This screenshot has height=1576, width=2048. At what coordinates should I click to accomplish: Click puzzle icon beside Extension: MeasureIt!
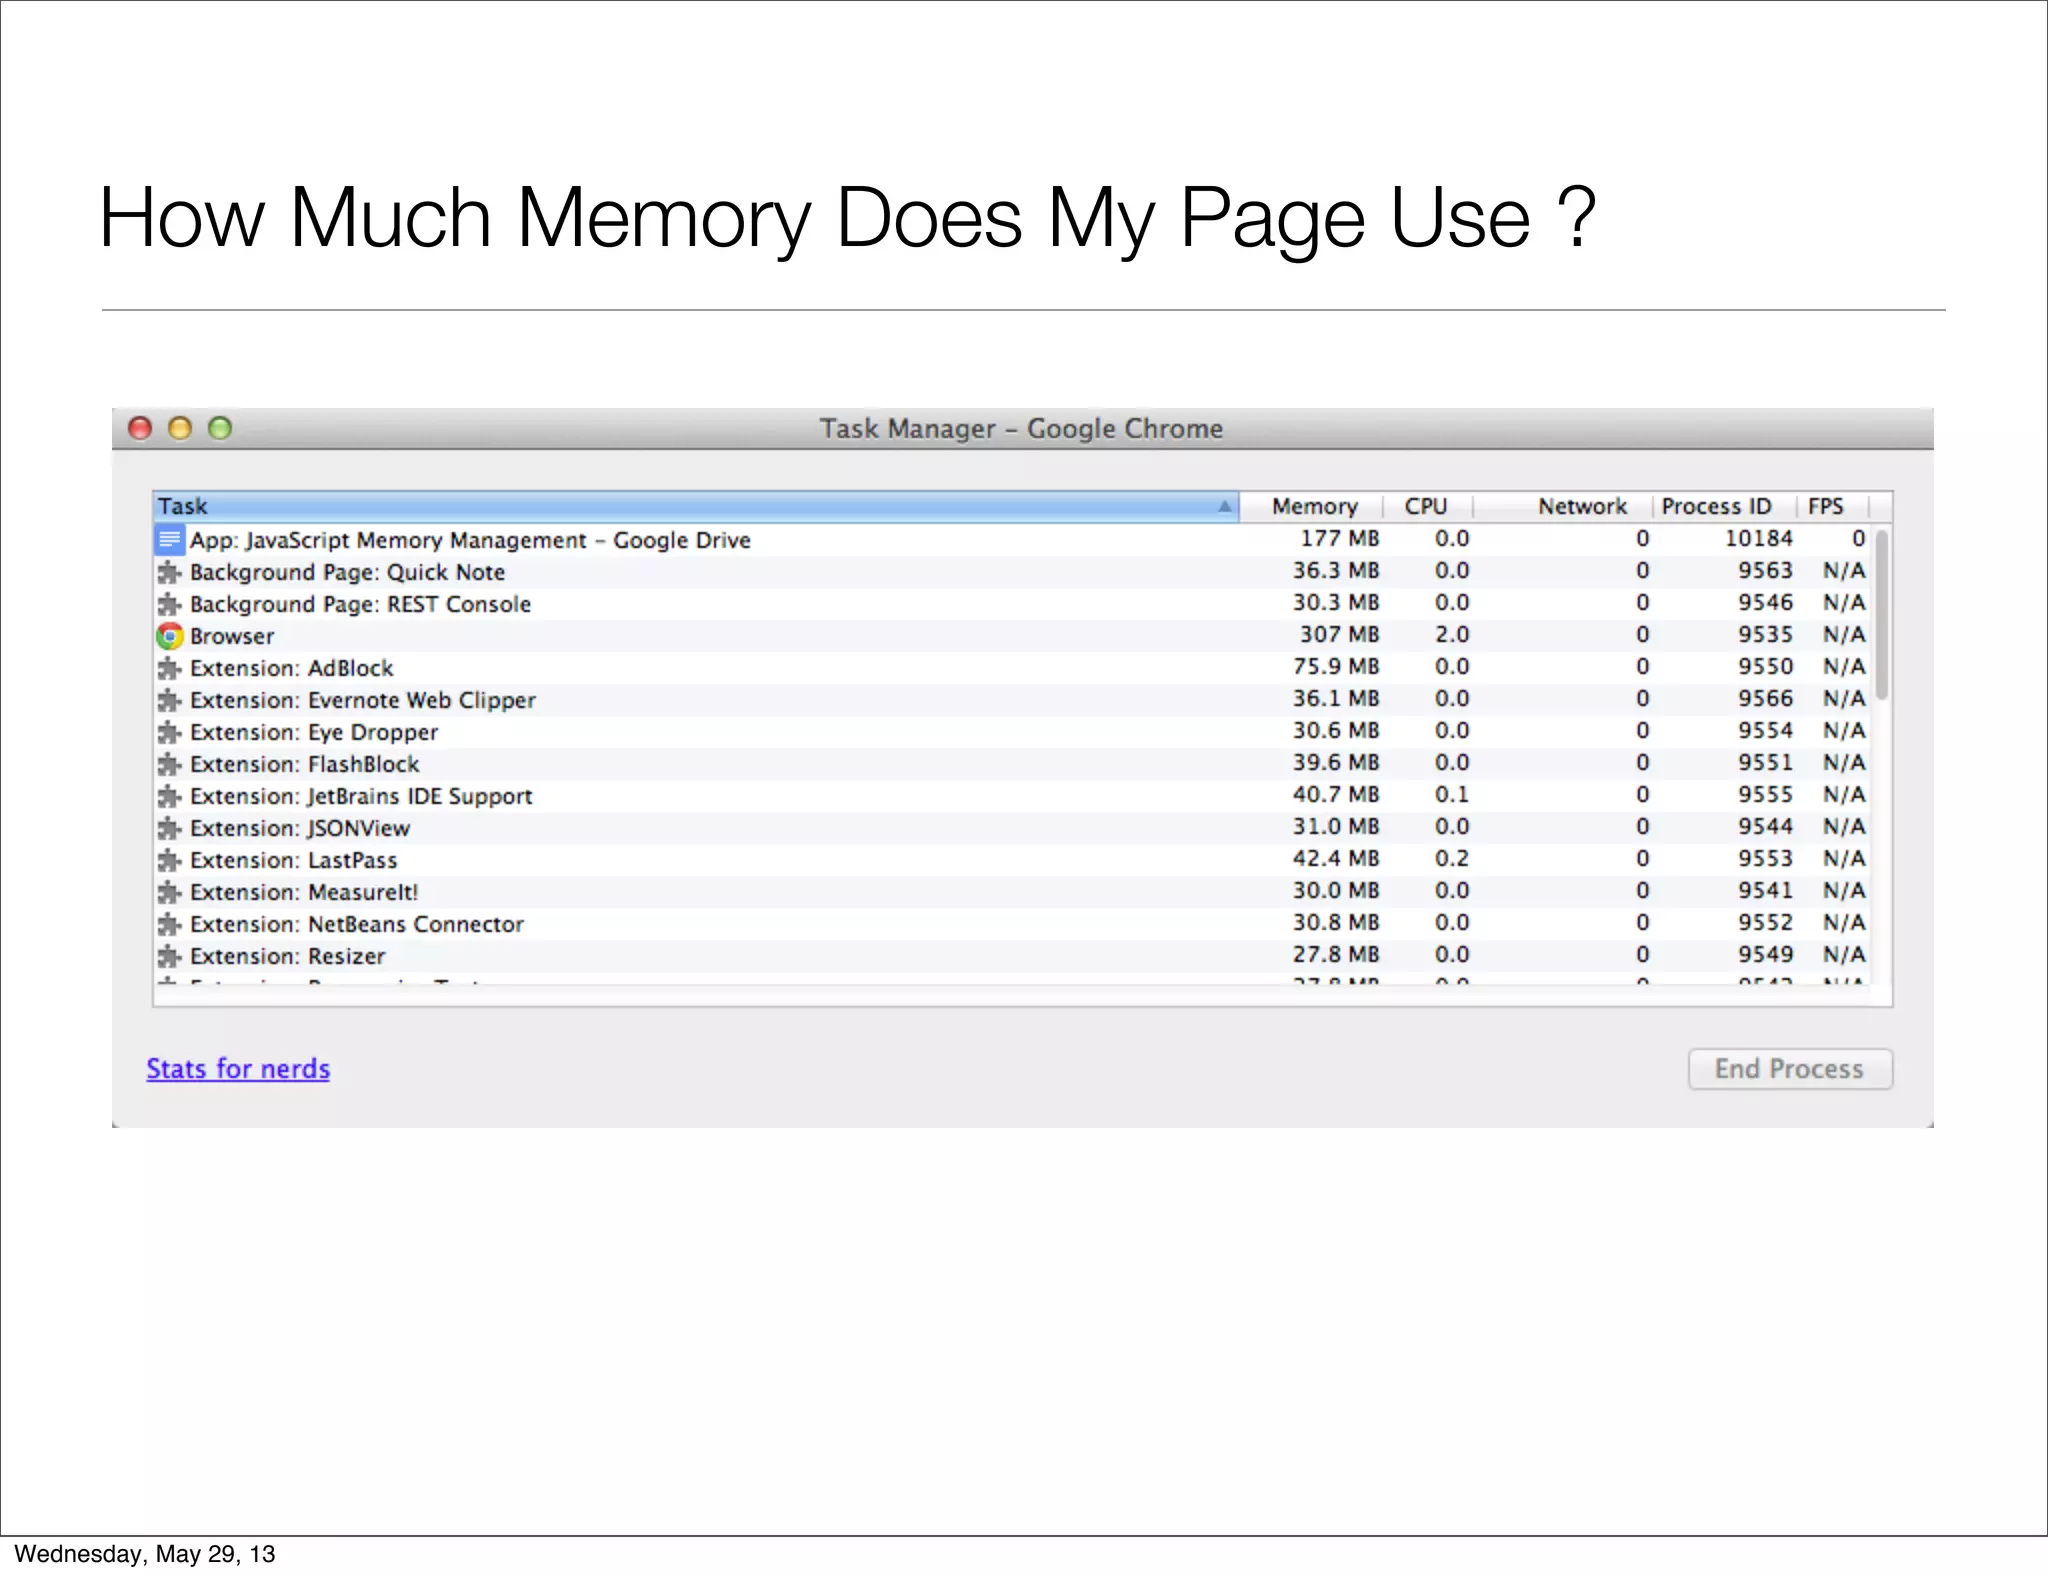tap(170, 892)
